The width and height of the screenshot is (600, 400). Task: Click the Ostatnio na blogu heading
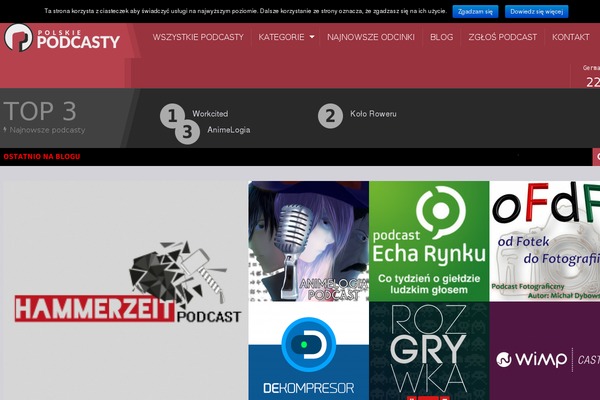click(42, 157)
